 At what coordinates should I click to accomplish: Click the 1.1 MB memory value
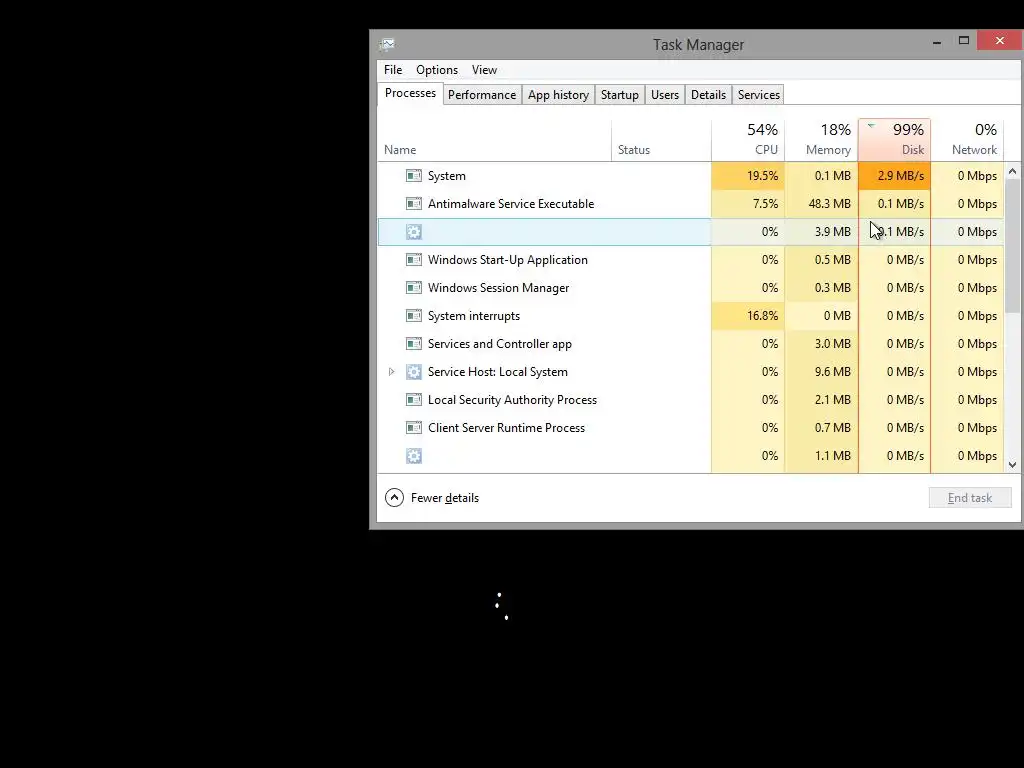click(x=833, y=456)
